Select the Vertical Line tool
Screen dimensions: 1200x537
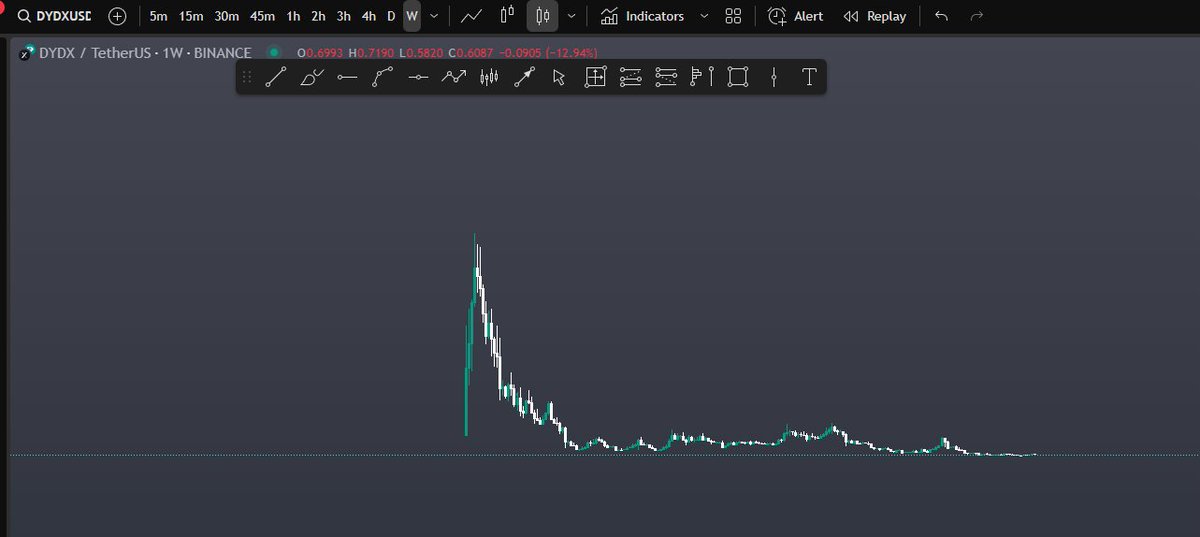(774, 77)
